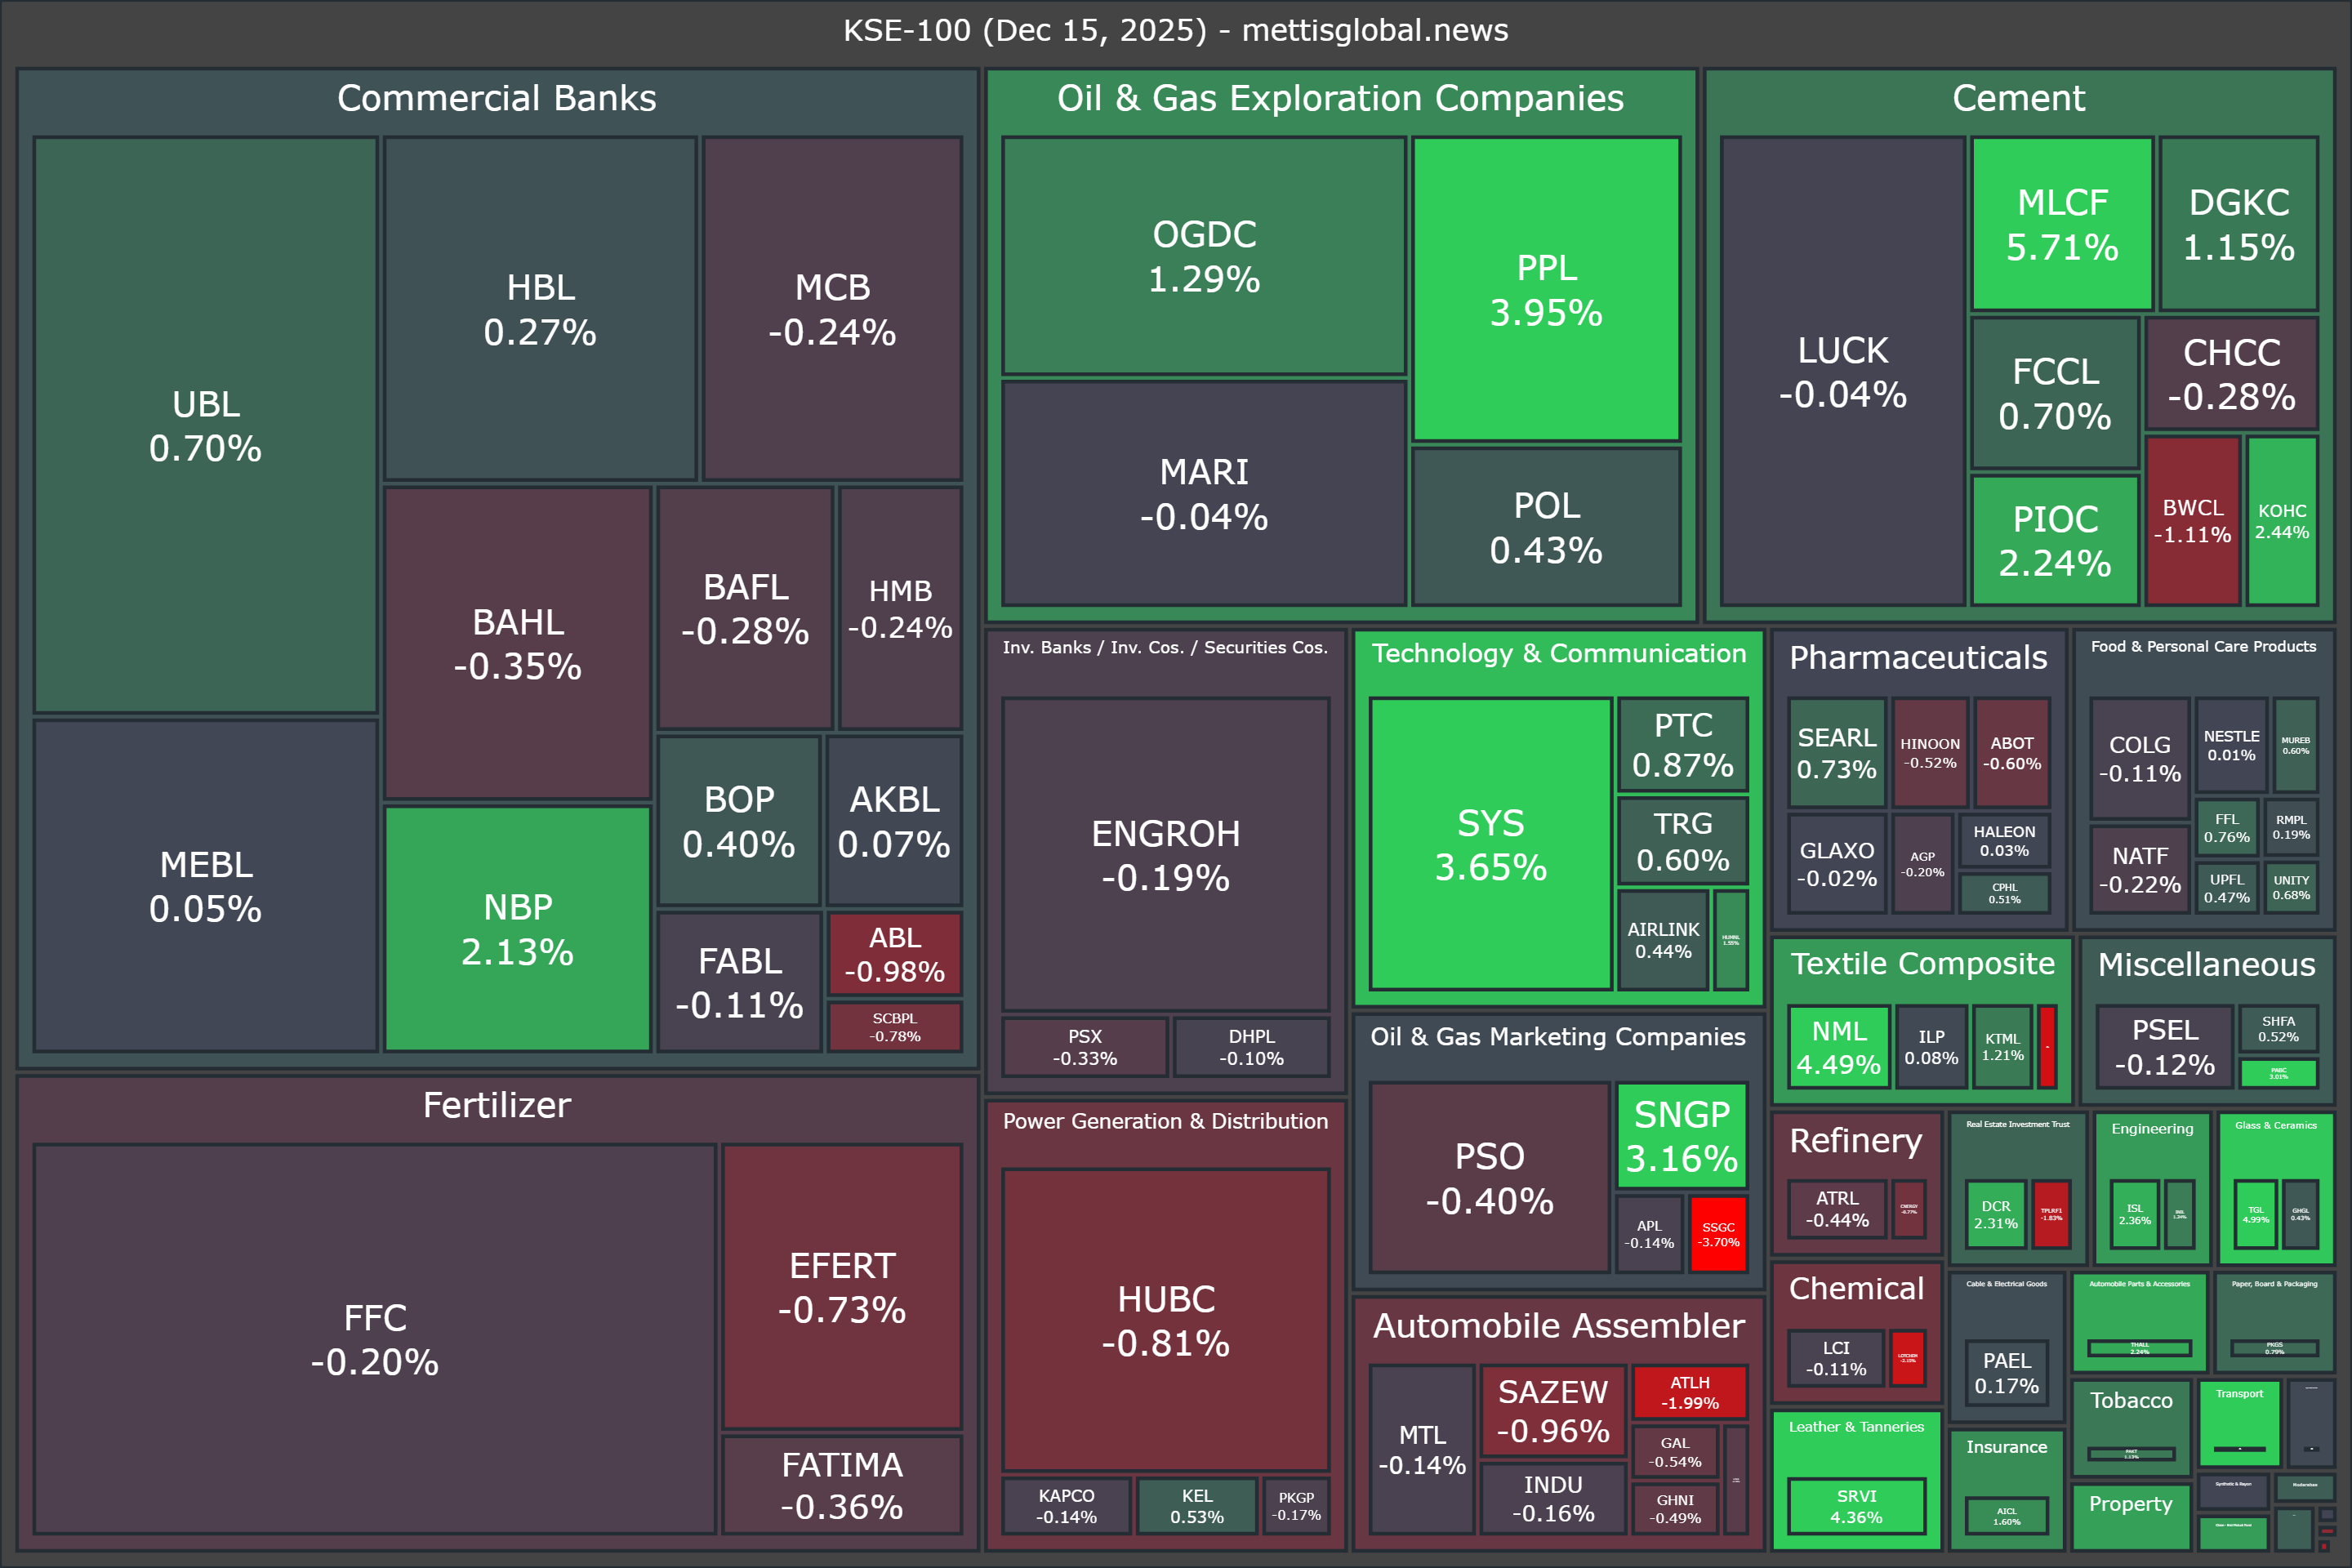
Task: Click the FFC -0.20% tile
Action: tap(375, 1339)
